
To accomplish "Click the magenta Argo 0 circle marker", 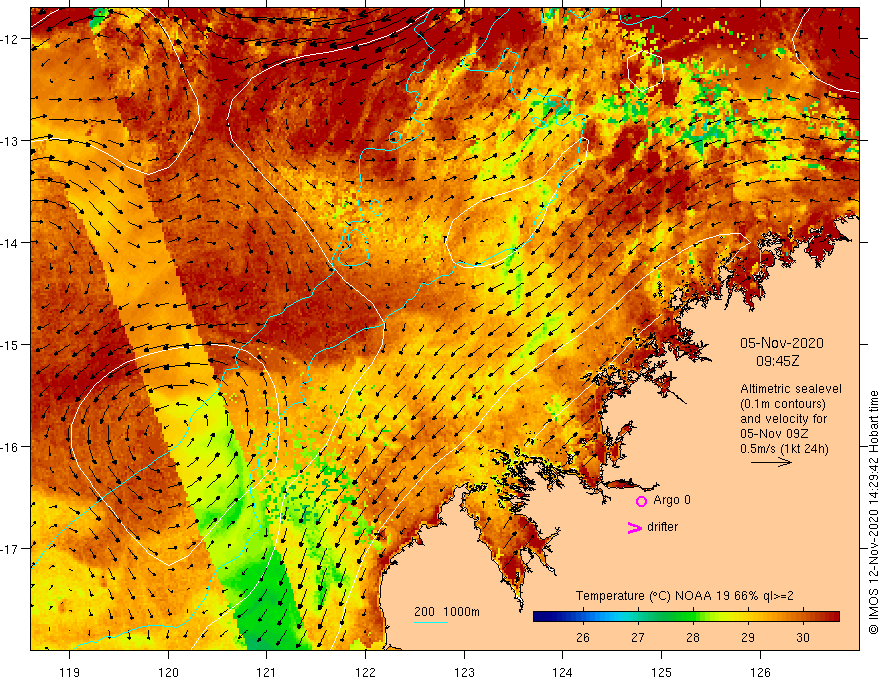I will click(641, 501).
